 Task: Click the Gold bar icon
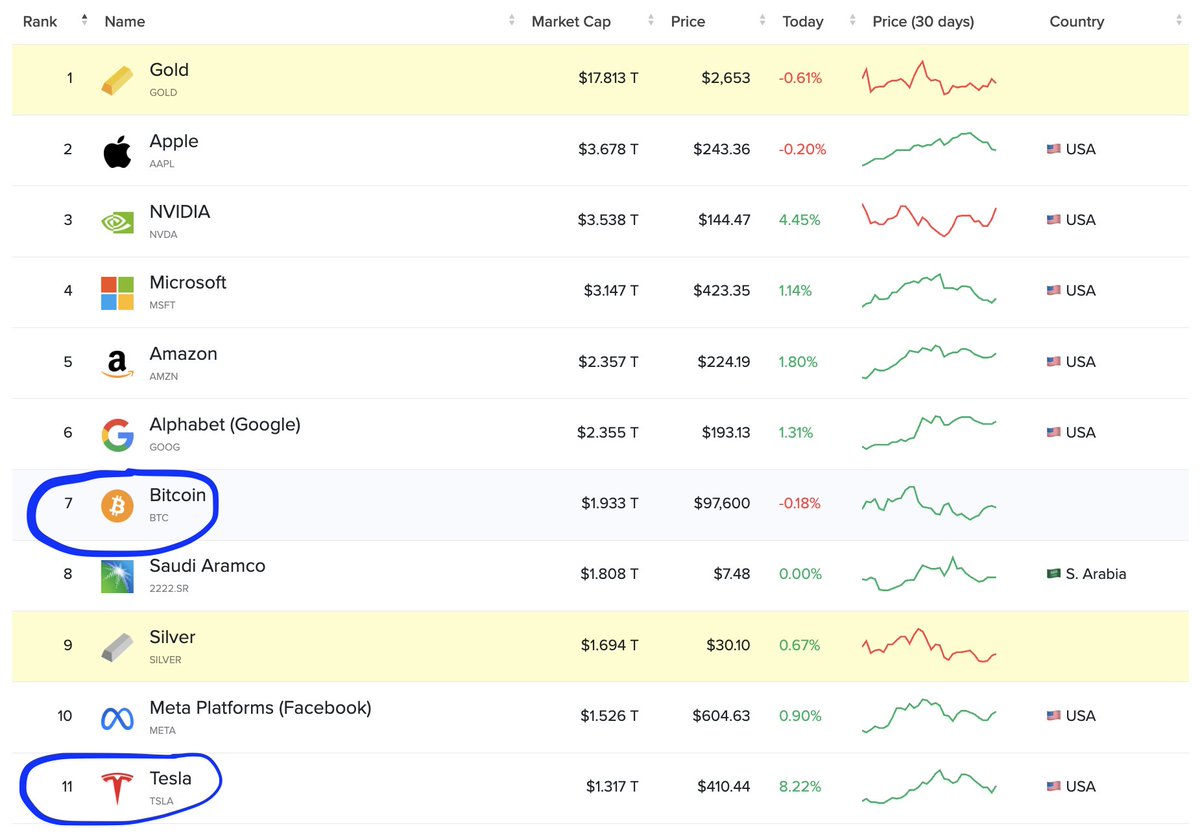(117, 79)
